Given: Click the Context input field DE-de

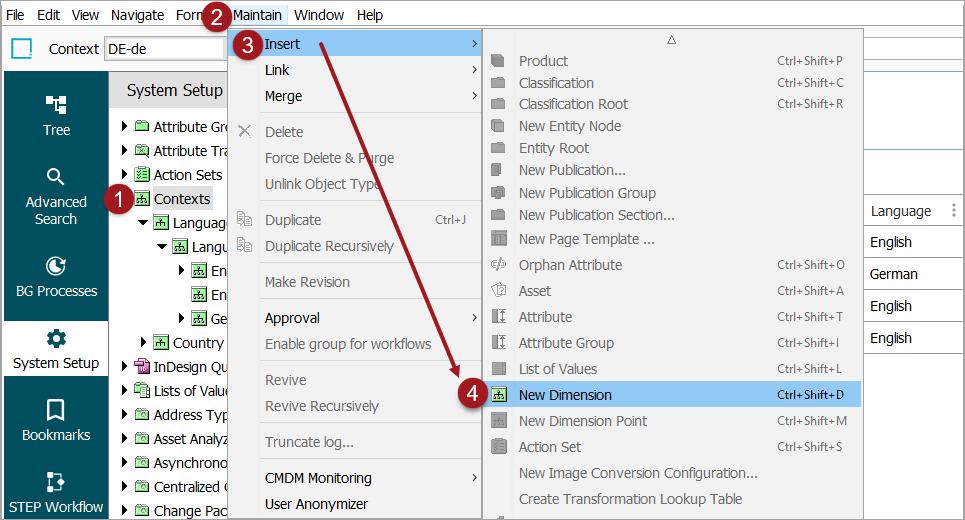Looking at the screenshot, I should [x=165, y=49].
